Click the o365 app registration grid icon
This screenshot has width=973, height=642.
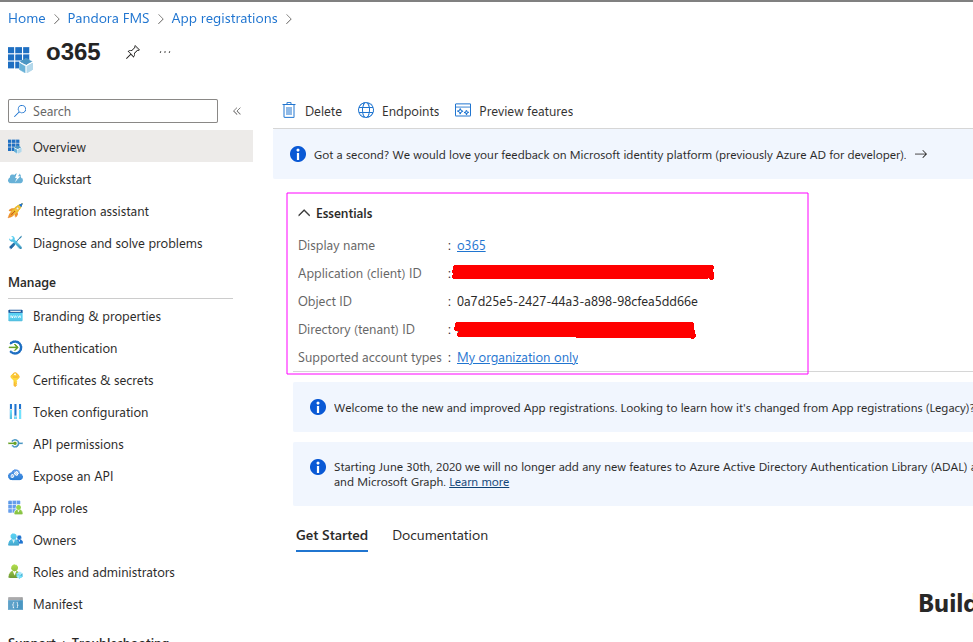point(20,60)
